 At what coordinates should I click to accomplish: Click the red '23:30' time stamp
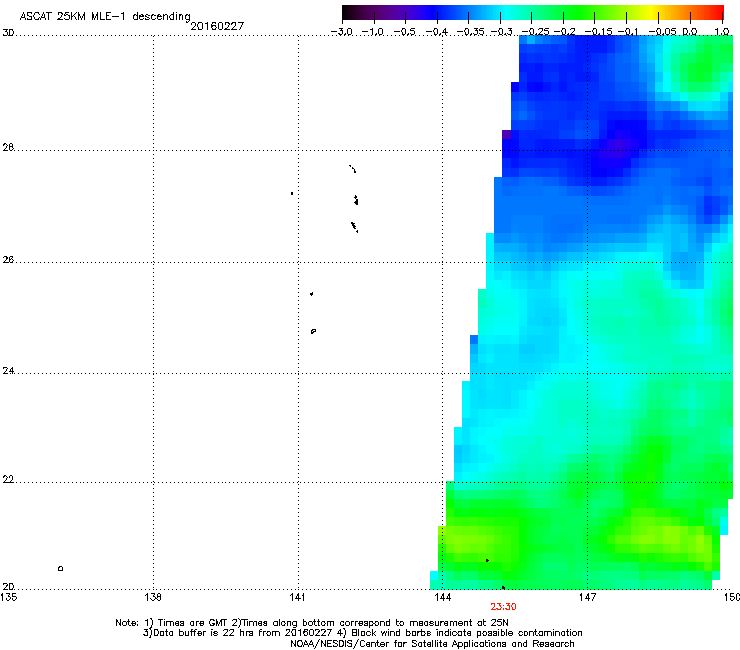coord(503,607)
